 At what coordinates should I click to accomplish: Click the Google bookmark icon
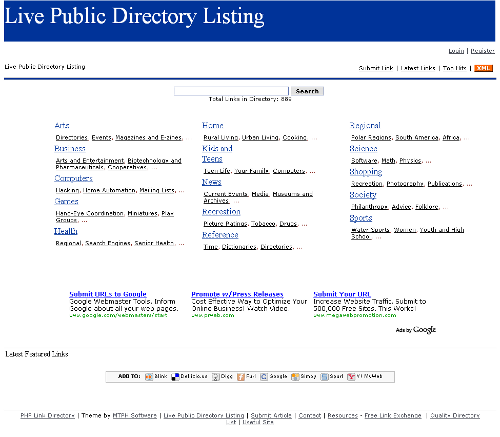coord(264,377)
